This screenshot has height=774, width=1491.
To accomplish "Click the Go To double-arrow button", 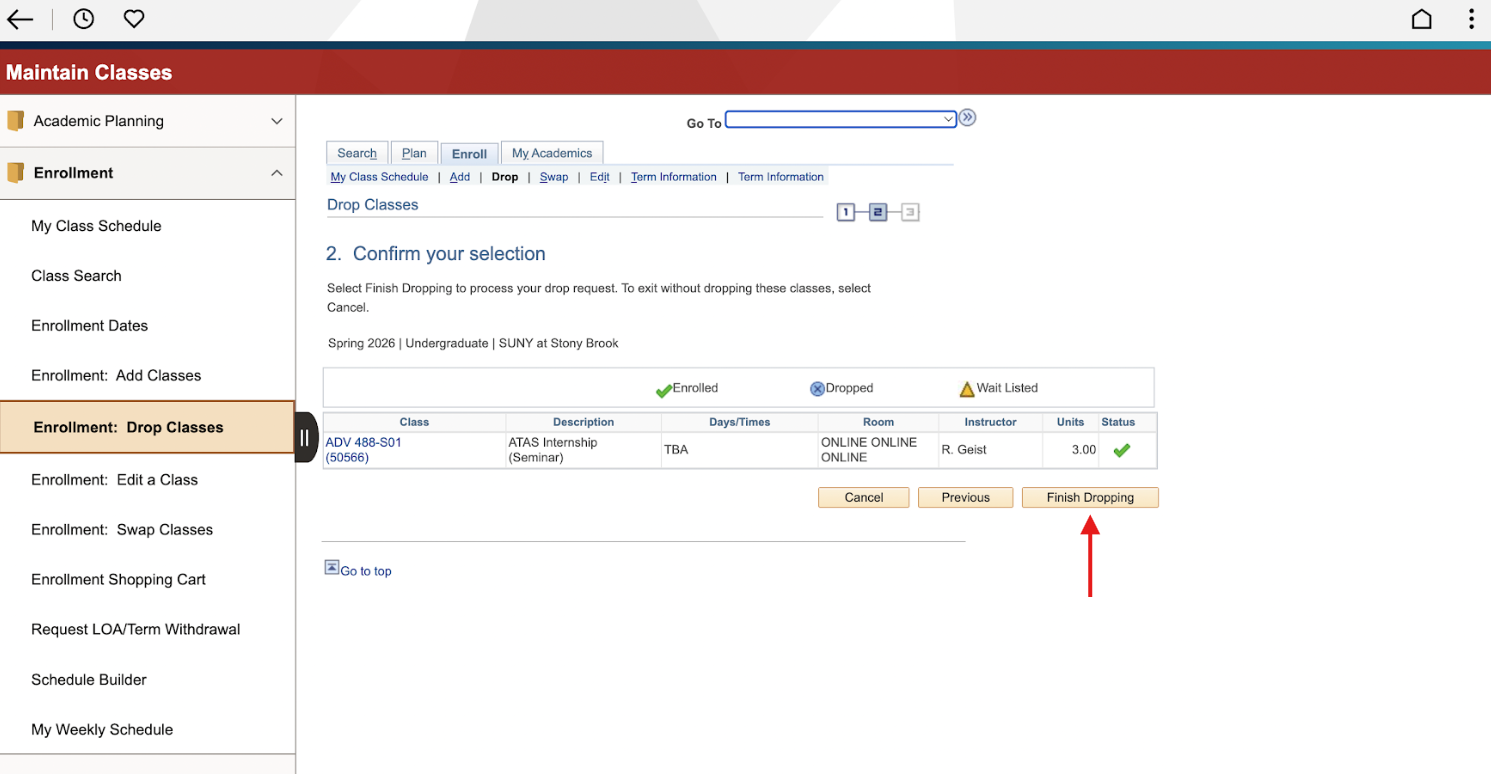I will (x=967, y=118).
